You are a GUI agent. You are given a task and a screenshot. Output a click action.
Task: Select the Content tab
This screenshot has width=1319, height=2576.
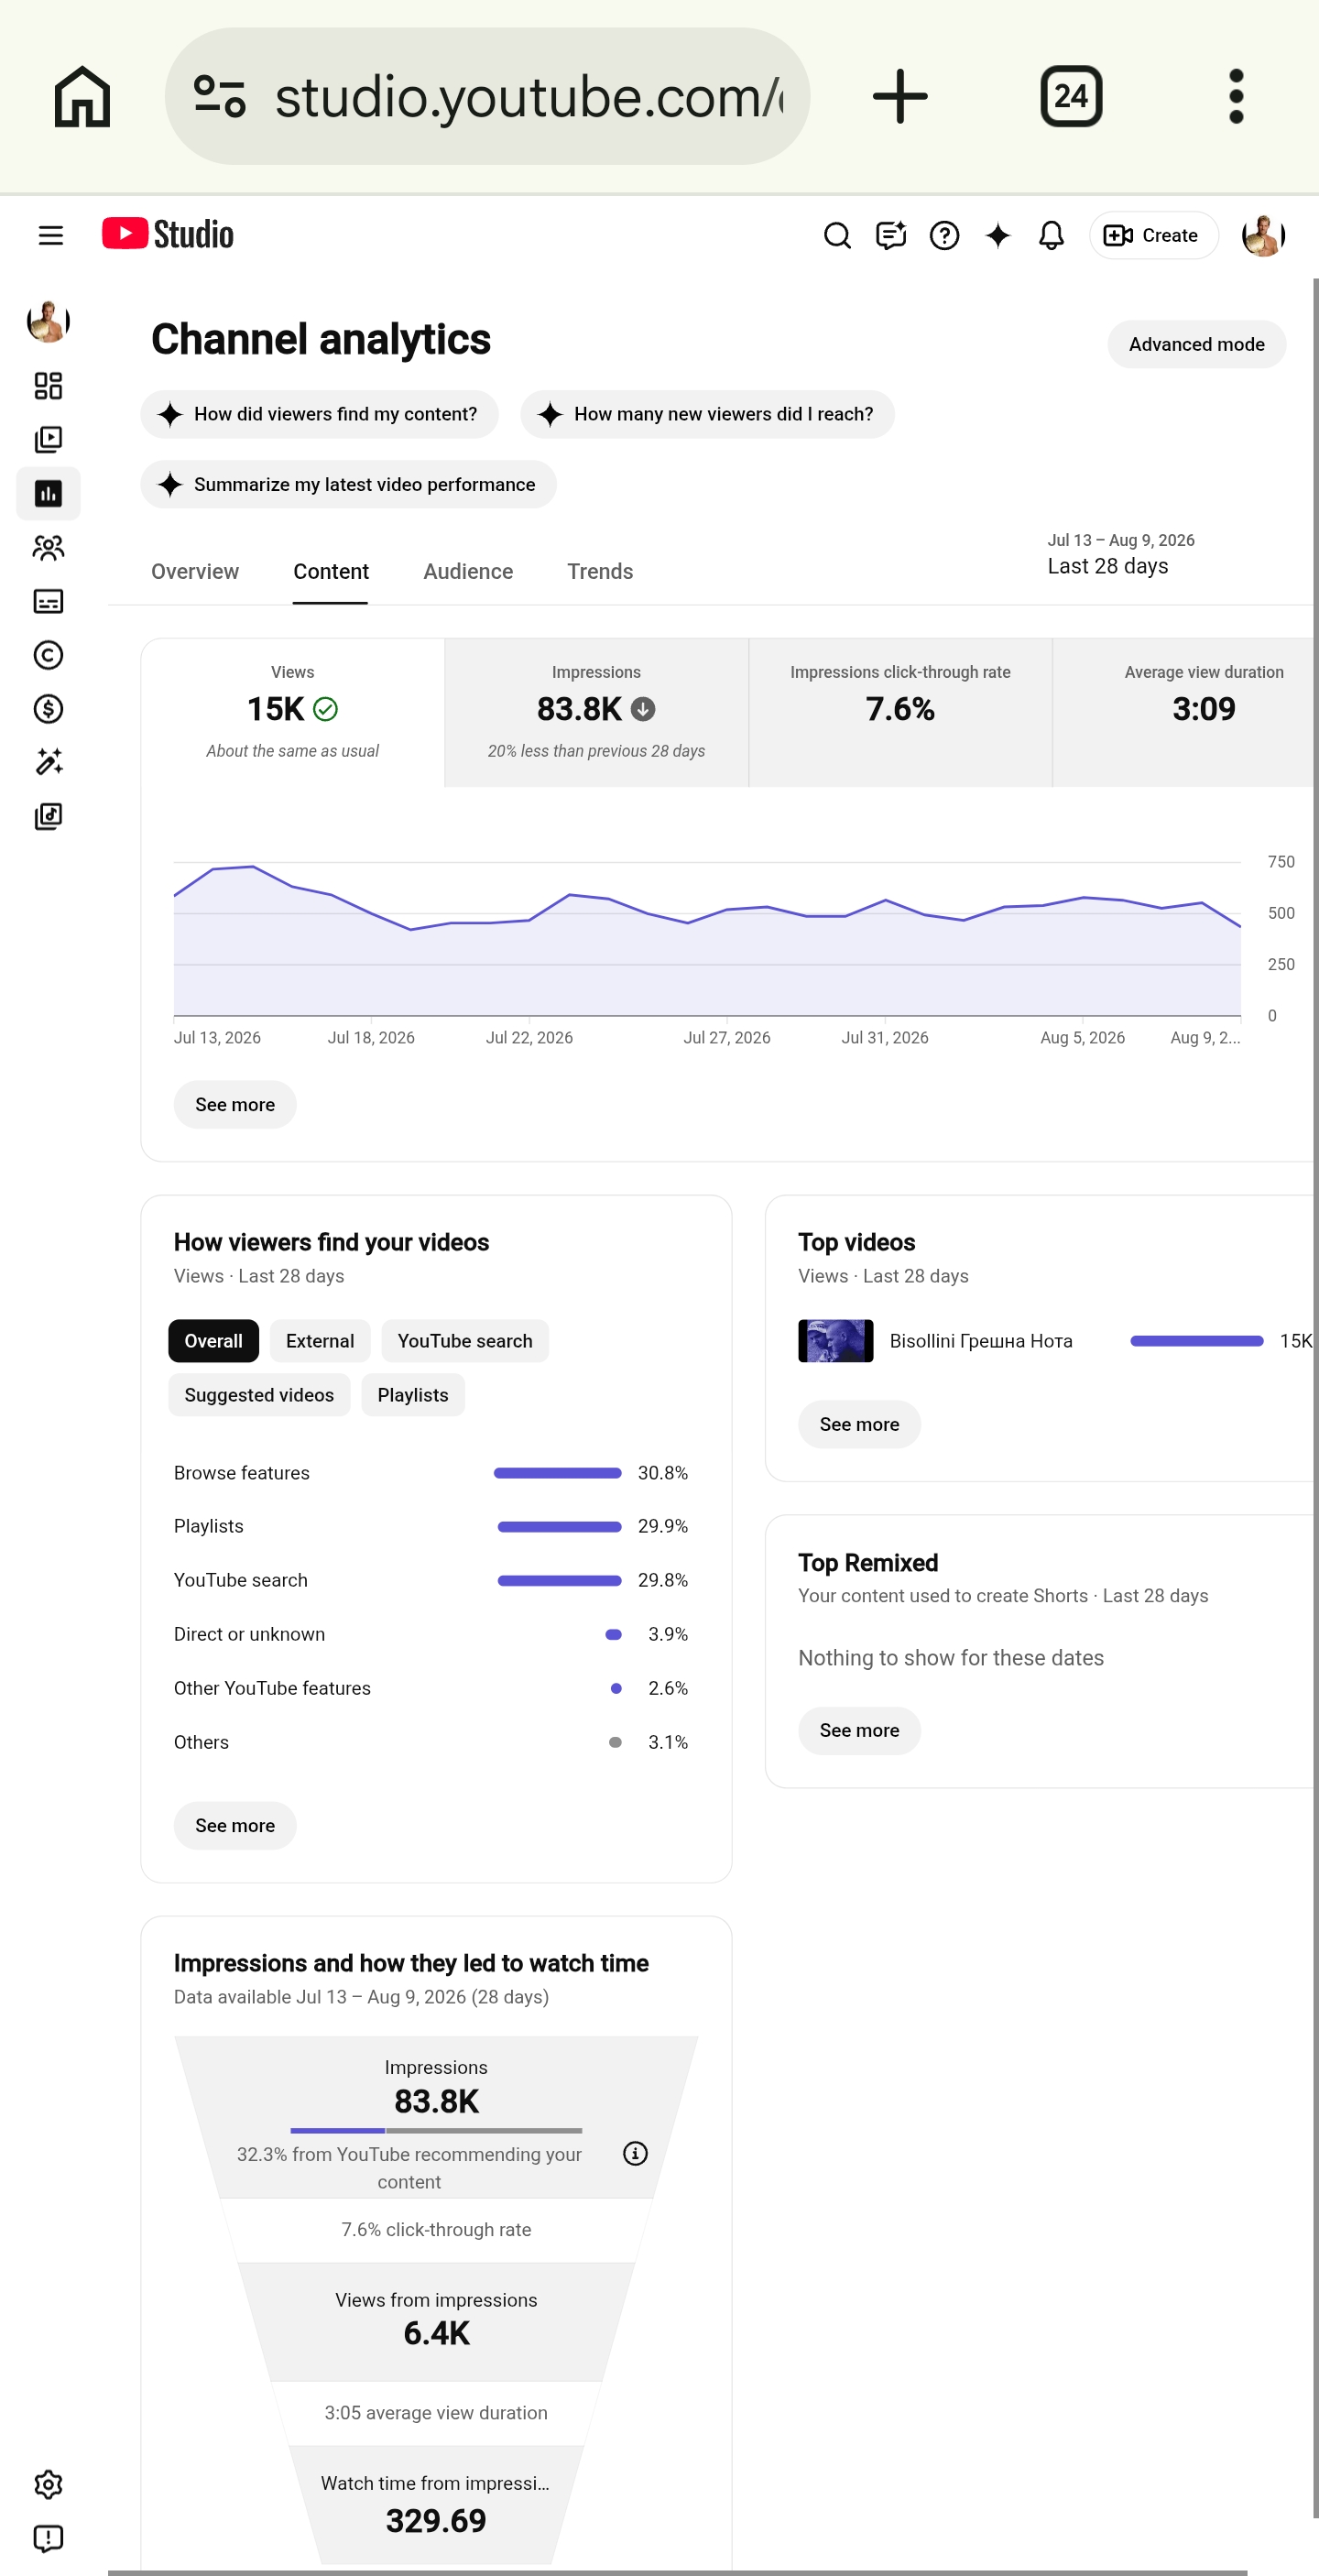point(331,572)
